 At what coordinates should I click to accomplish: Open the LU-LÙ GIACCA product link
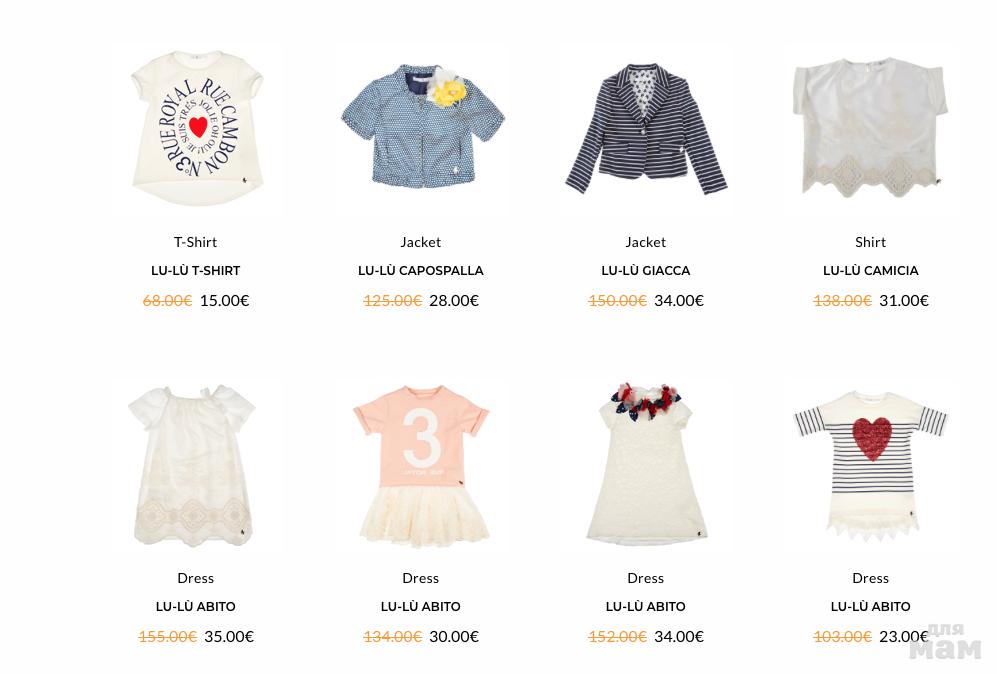[646, 270]
